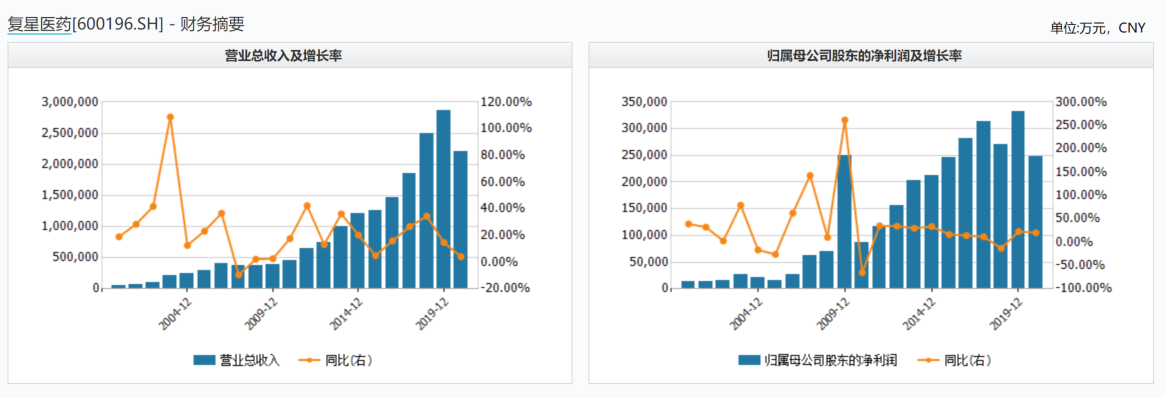Click the tallest blue bar in revenue chart

(444, 199)
